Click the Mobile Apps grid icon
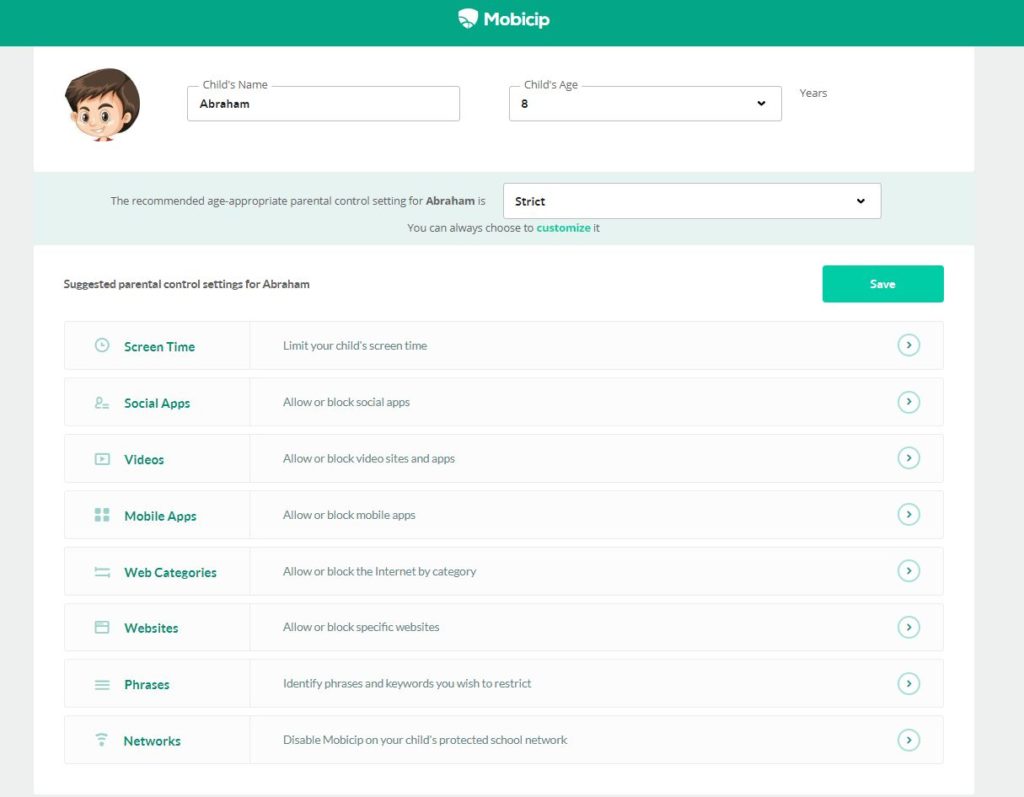 101,514
